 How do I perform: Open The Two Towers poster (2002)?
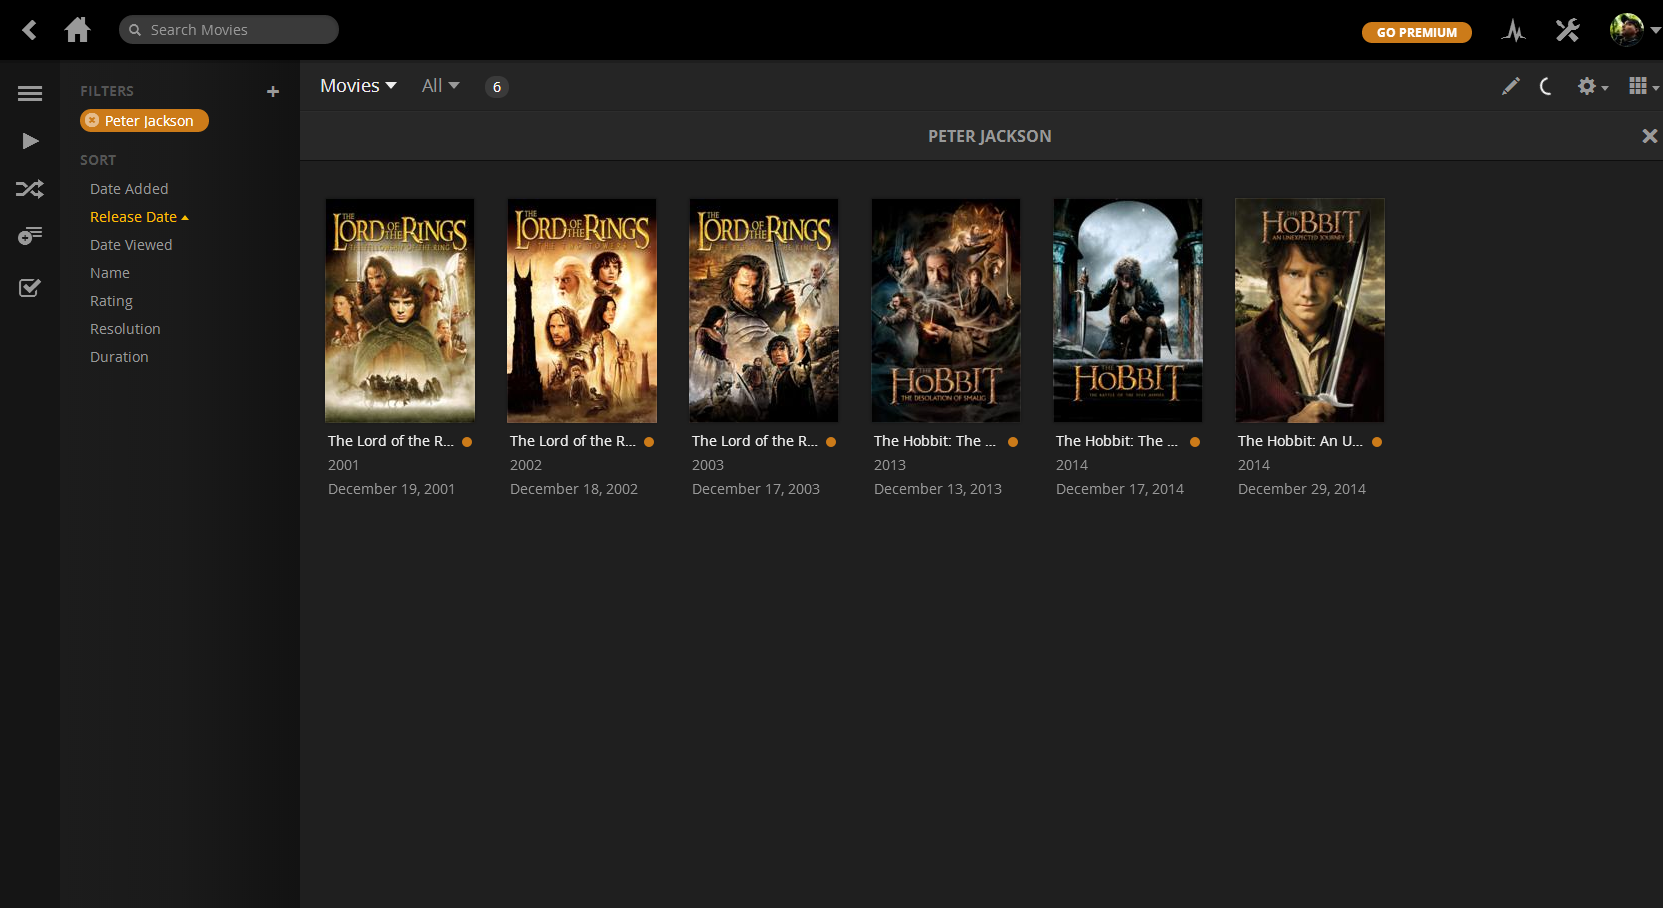[x=582, y=310]
